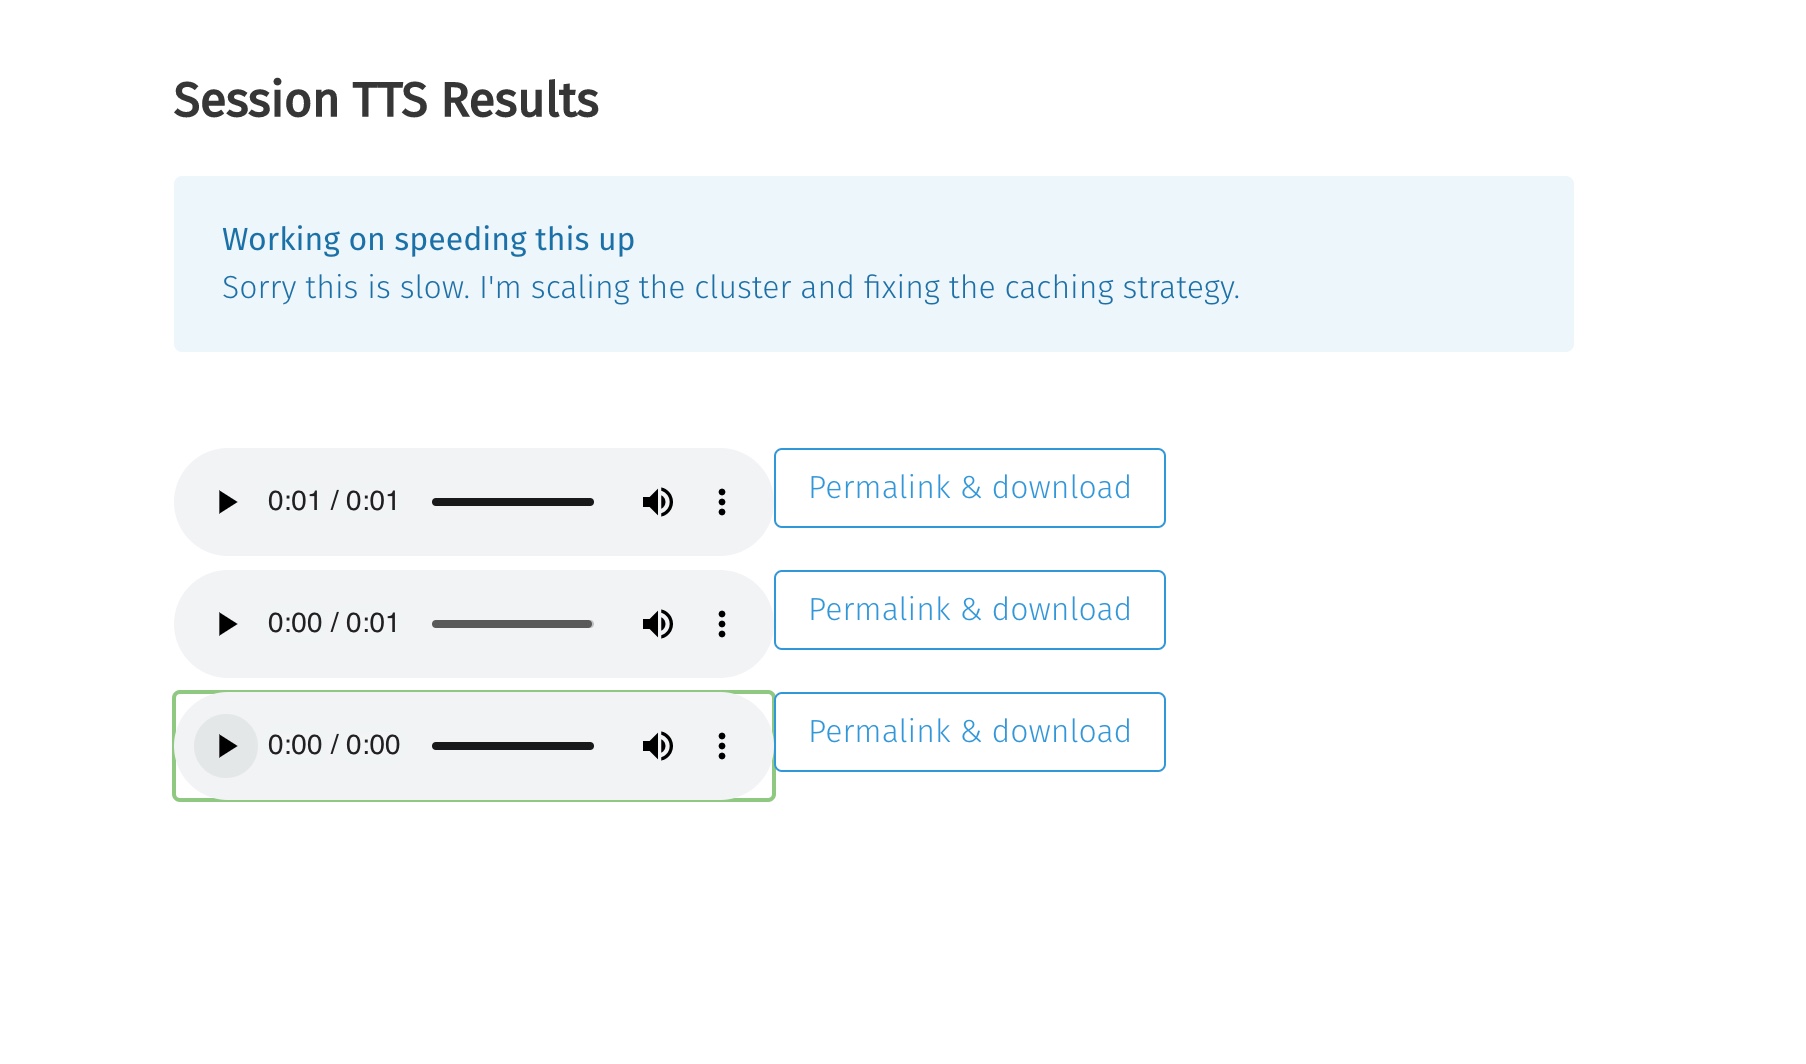Viewport: 1806px width, 1064px height.
Task: Play the second audio clip
Action: tap(227, 624)
